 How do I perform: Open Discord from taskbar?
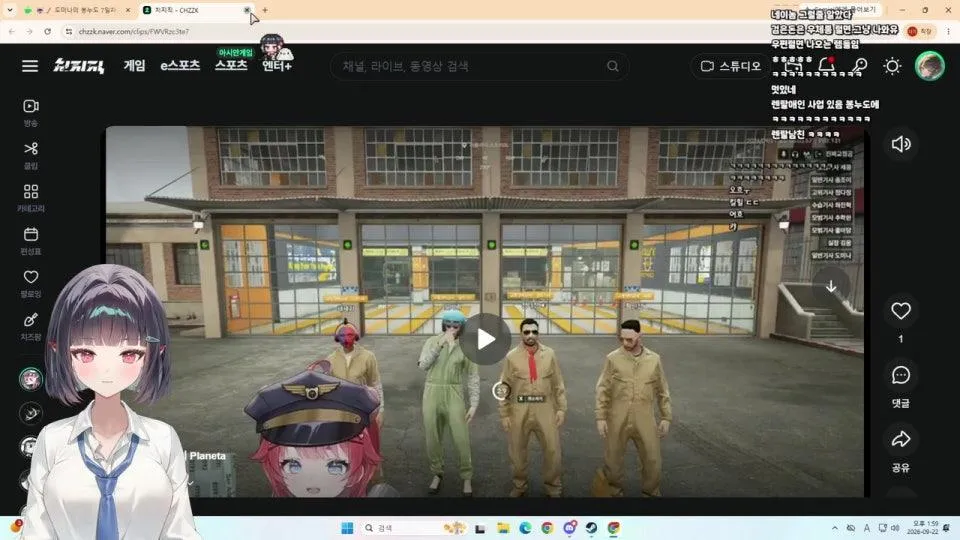569,528
